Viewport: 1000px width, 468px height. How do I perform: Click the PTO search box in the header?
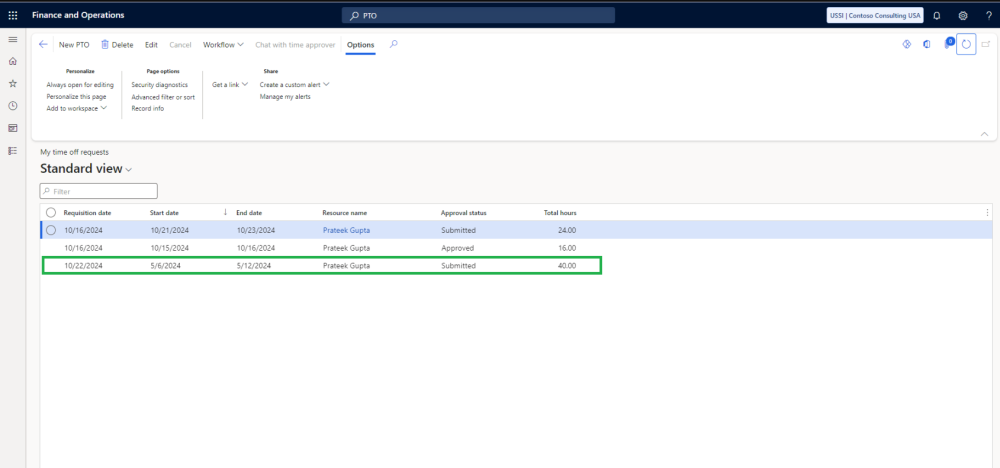click(x=478, y=15)
